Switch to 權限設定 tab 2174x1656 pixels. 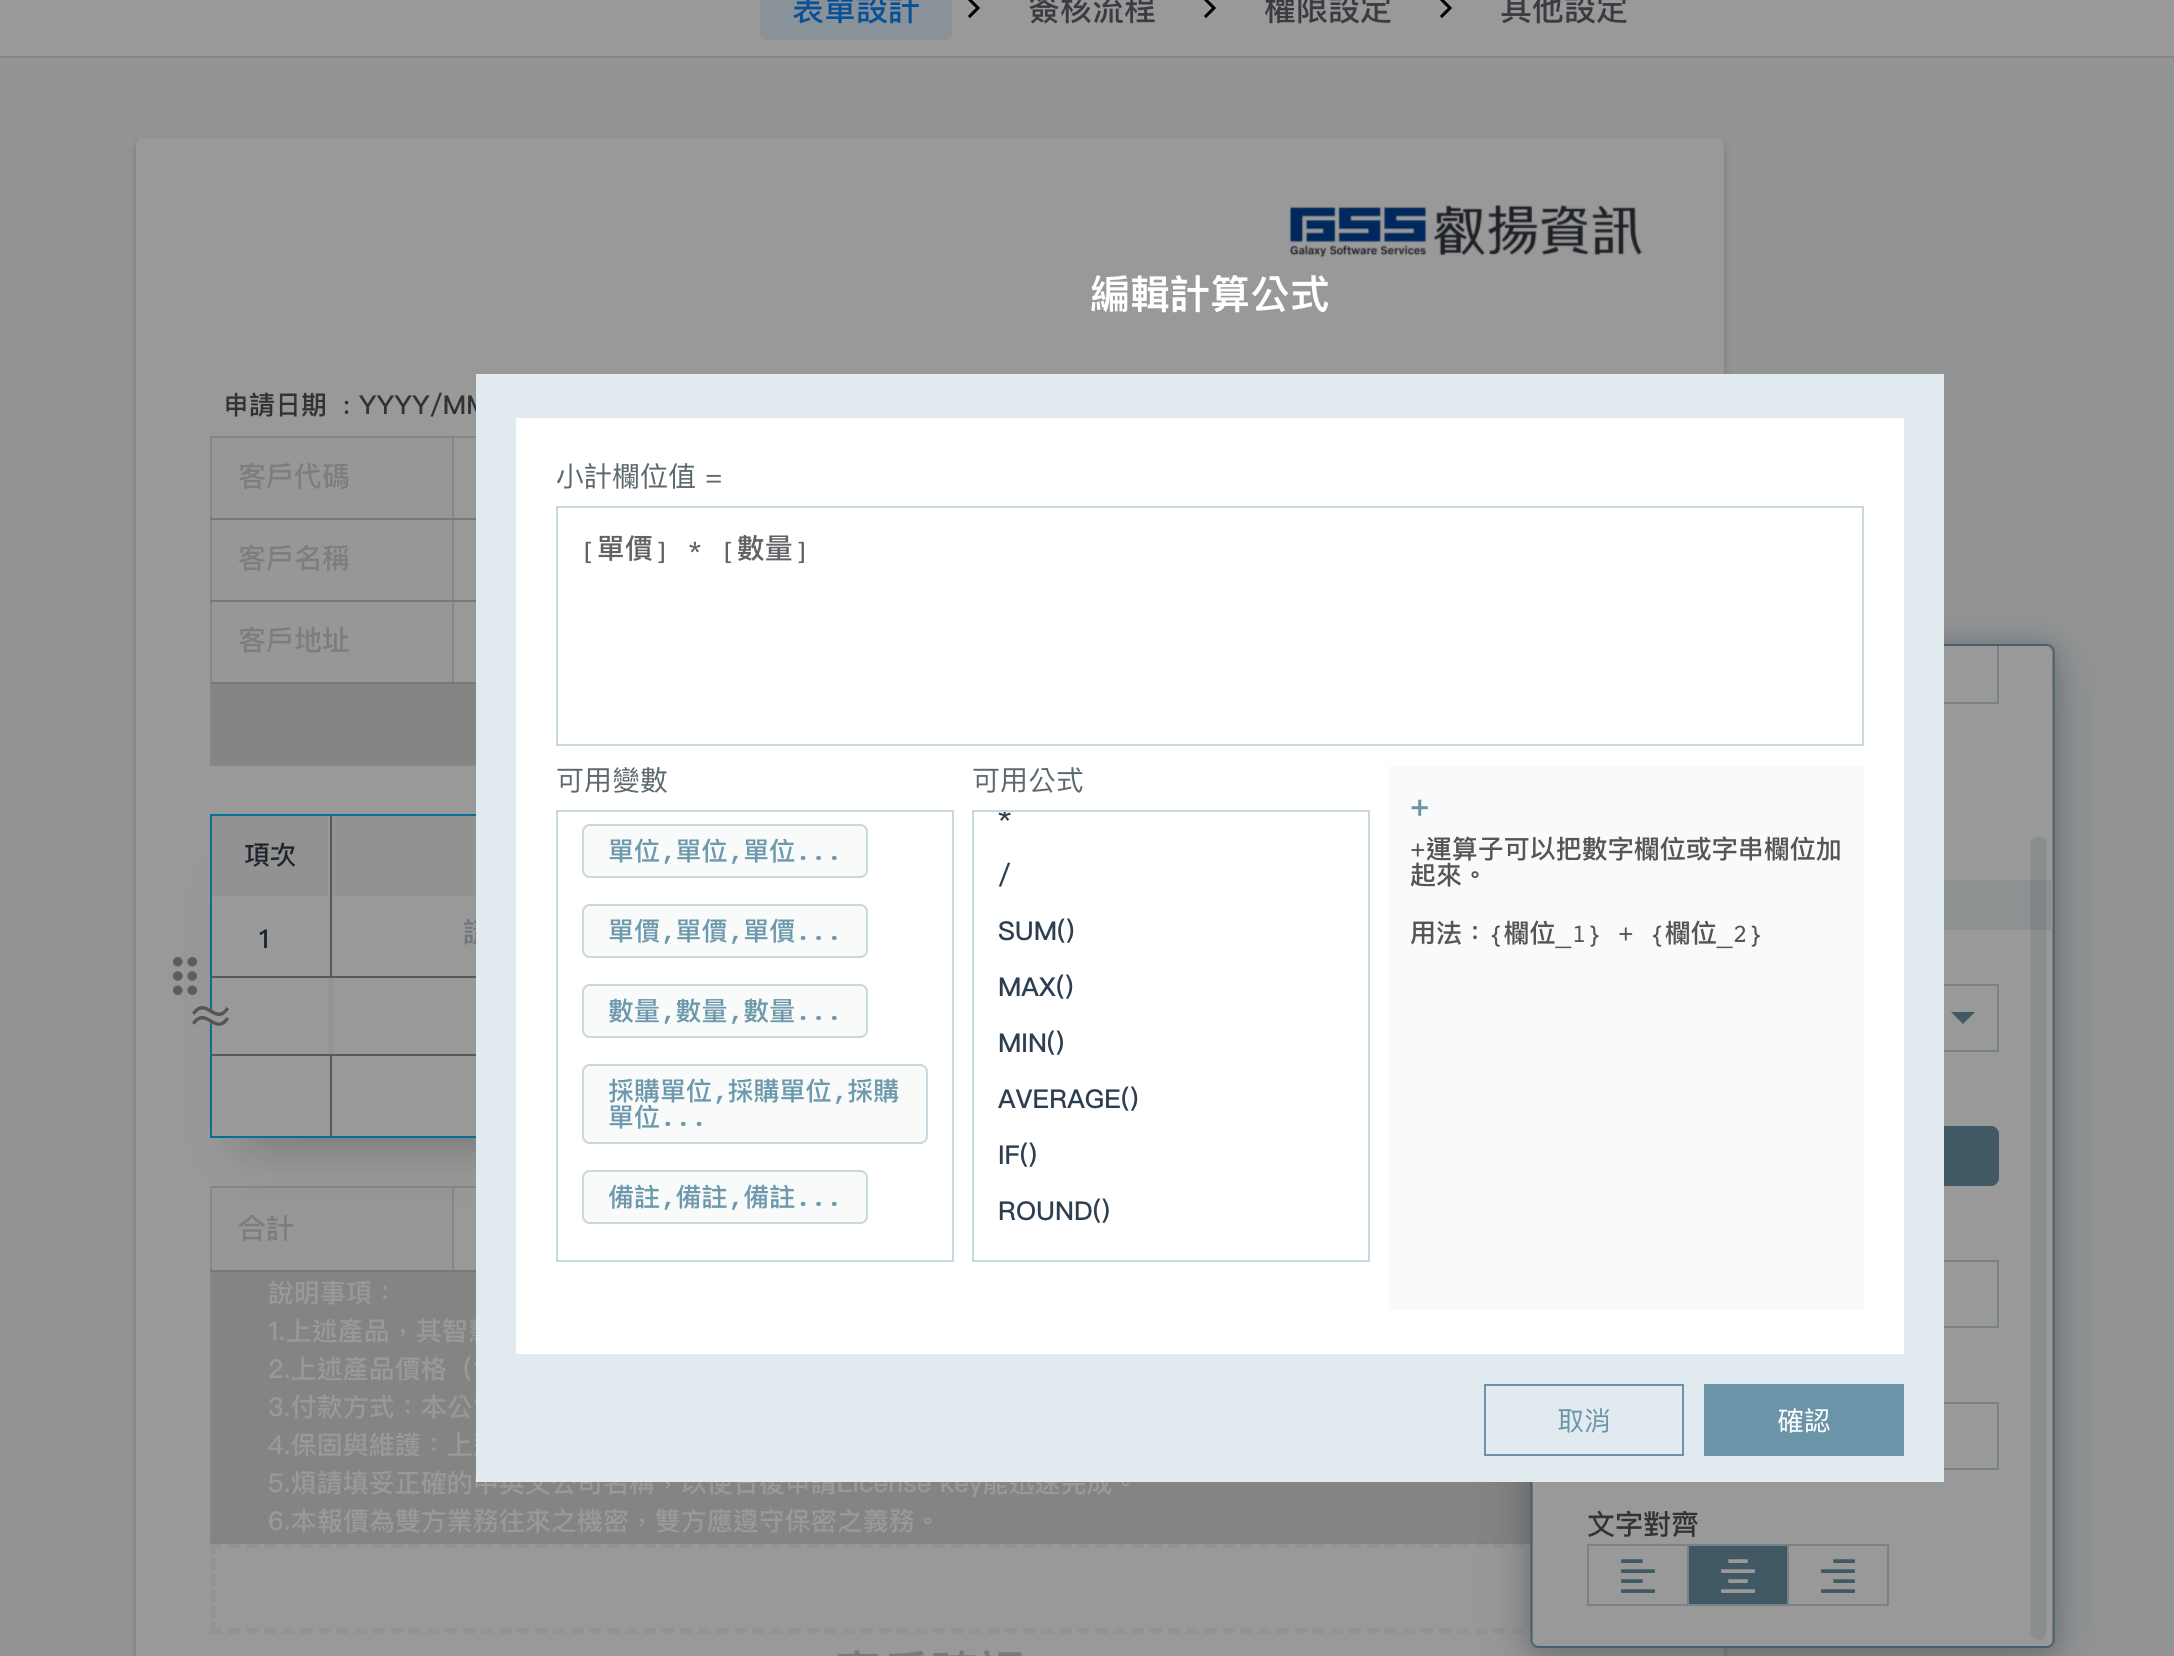coord(1327,14)
